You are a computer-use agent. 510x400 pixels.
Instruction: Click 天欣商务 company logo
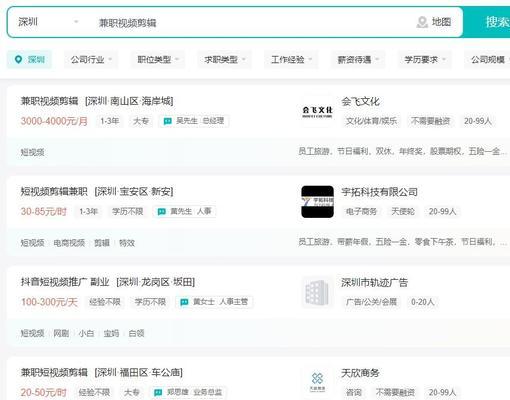(317, 382)
